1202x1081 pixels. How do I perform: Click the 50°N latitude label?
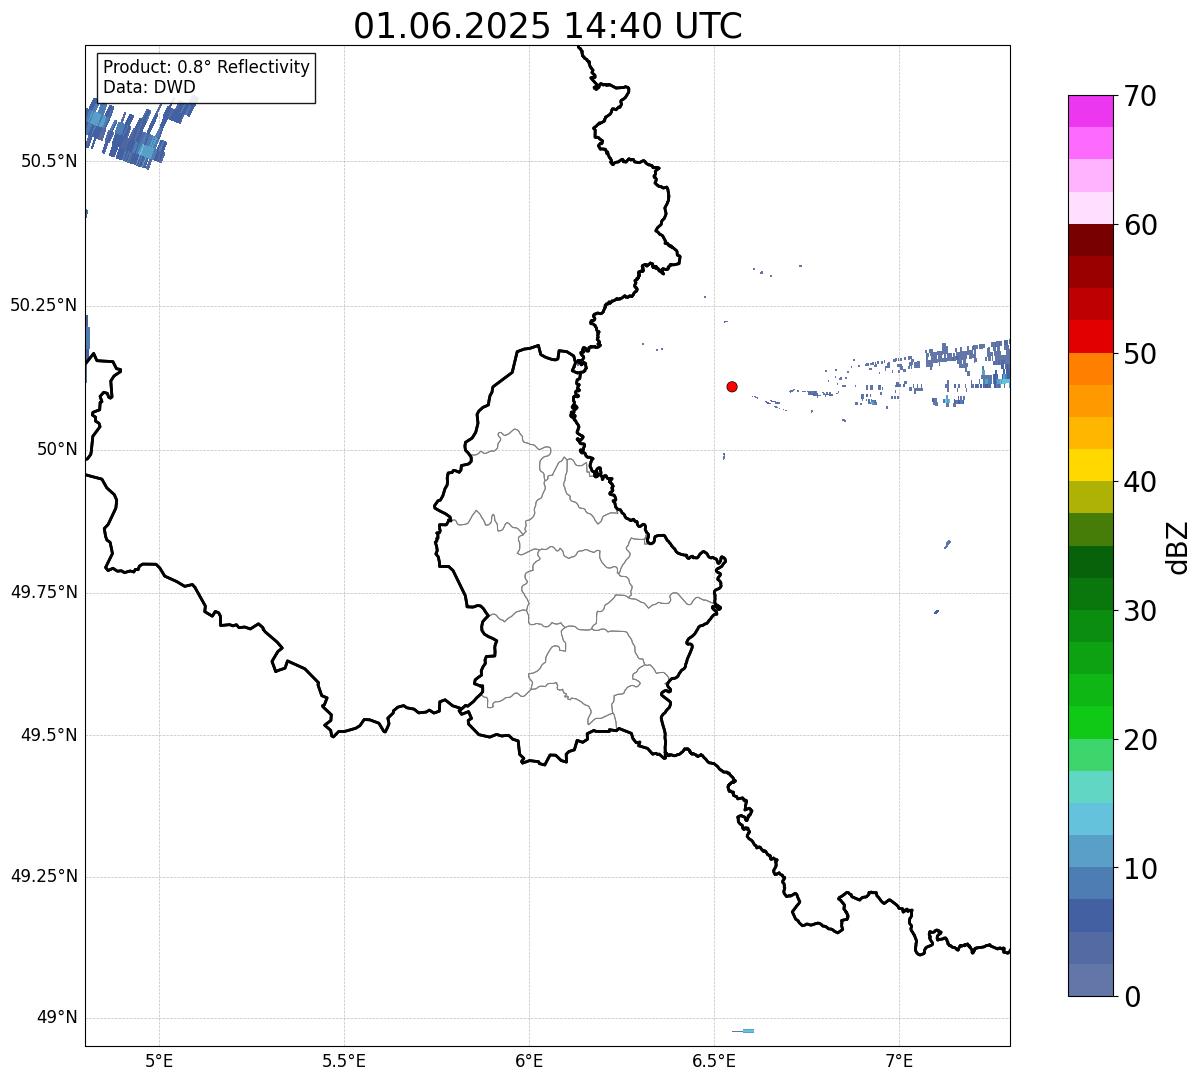57,450
